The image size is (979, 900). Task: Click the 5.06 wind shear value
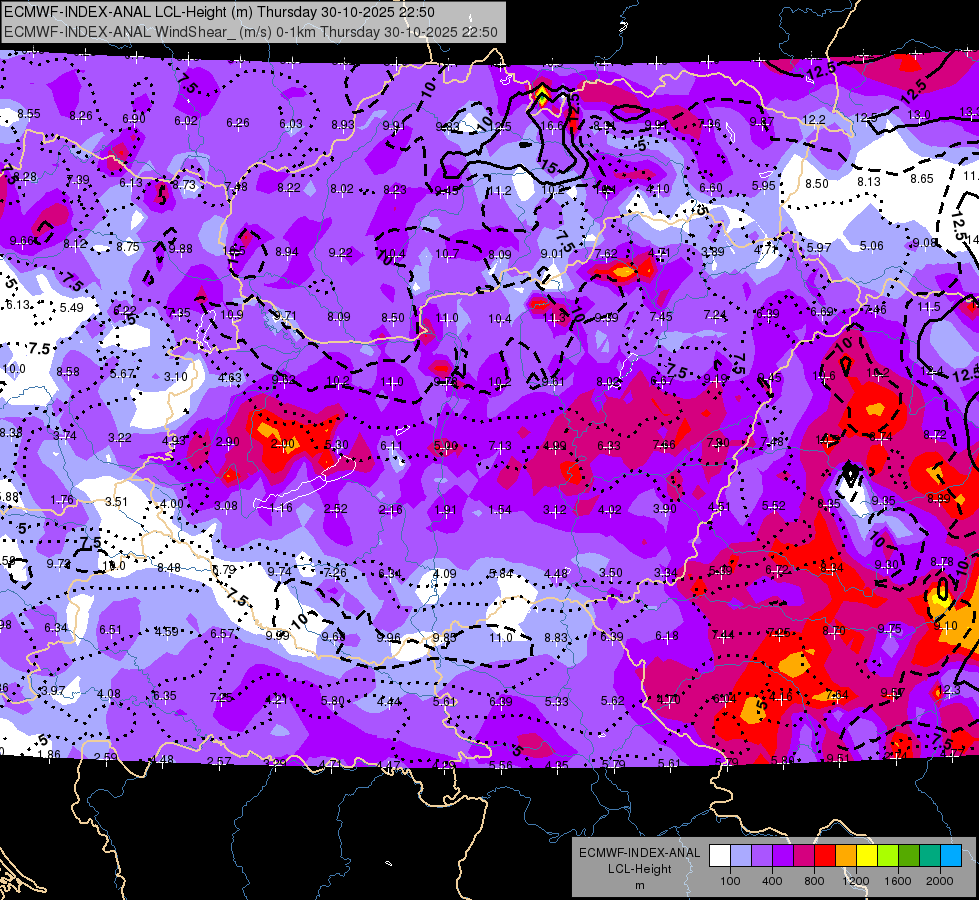[x=872, y=245]
